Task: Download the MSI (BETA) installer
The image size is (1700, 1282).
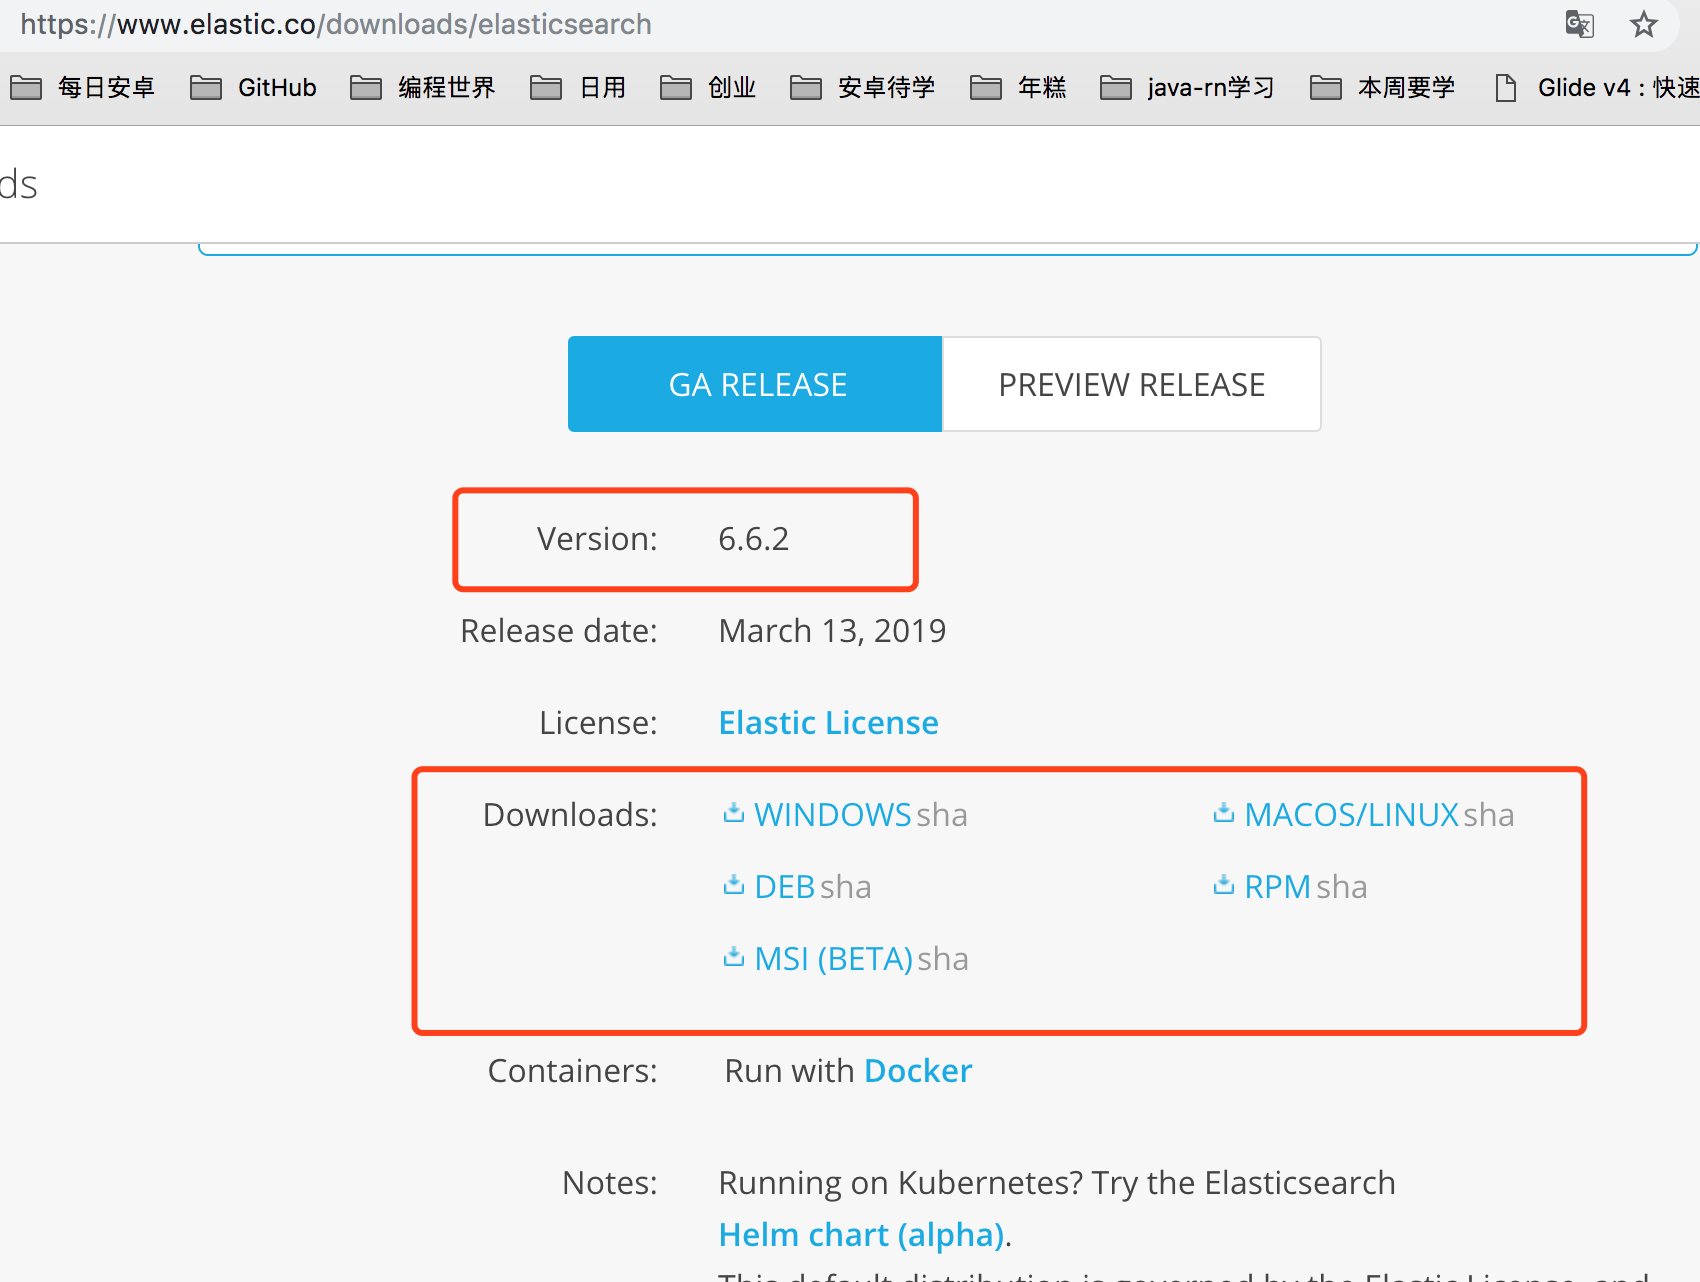Action: point(833,958)
